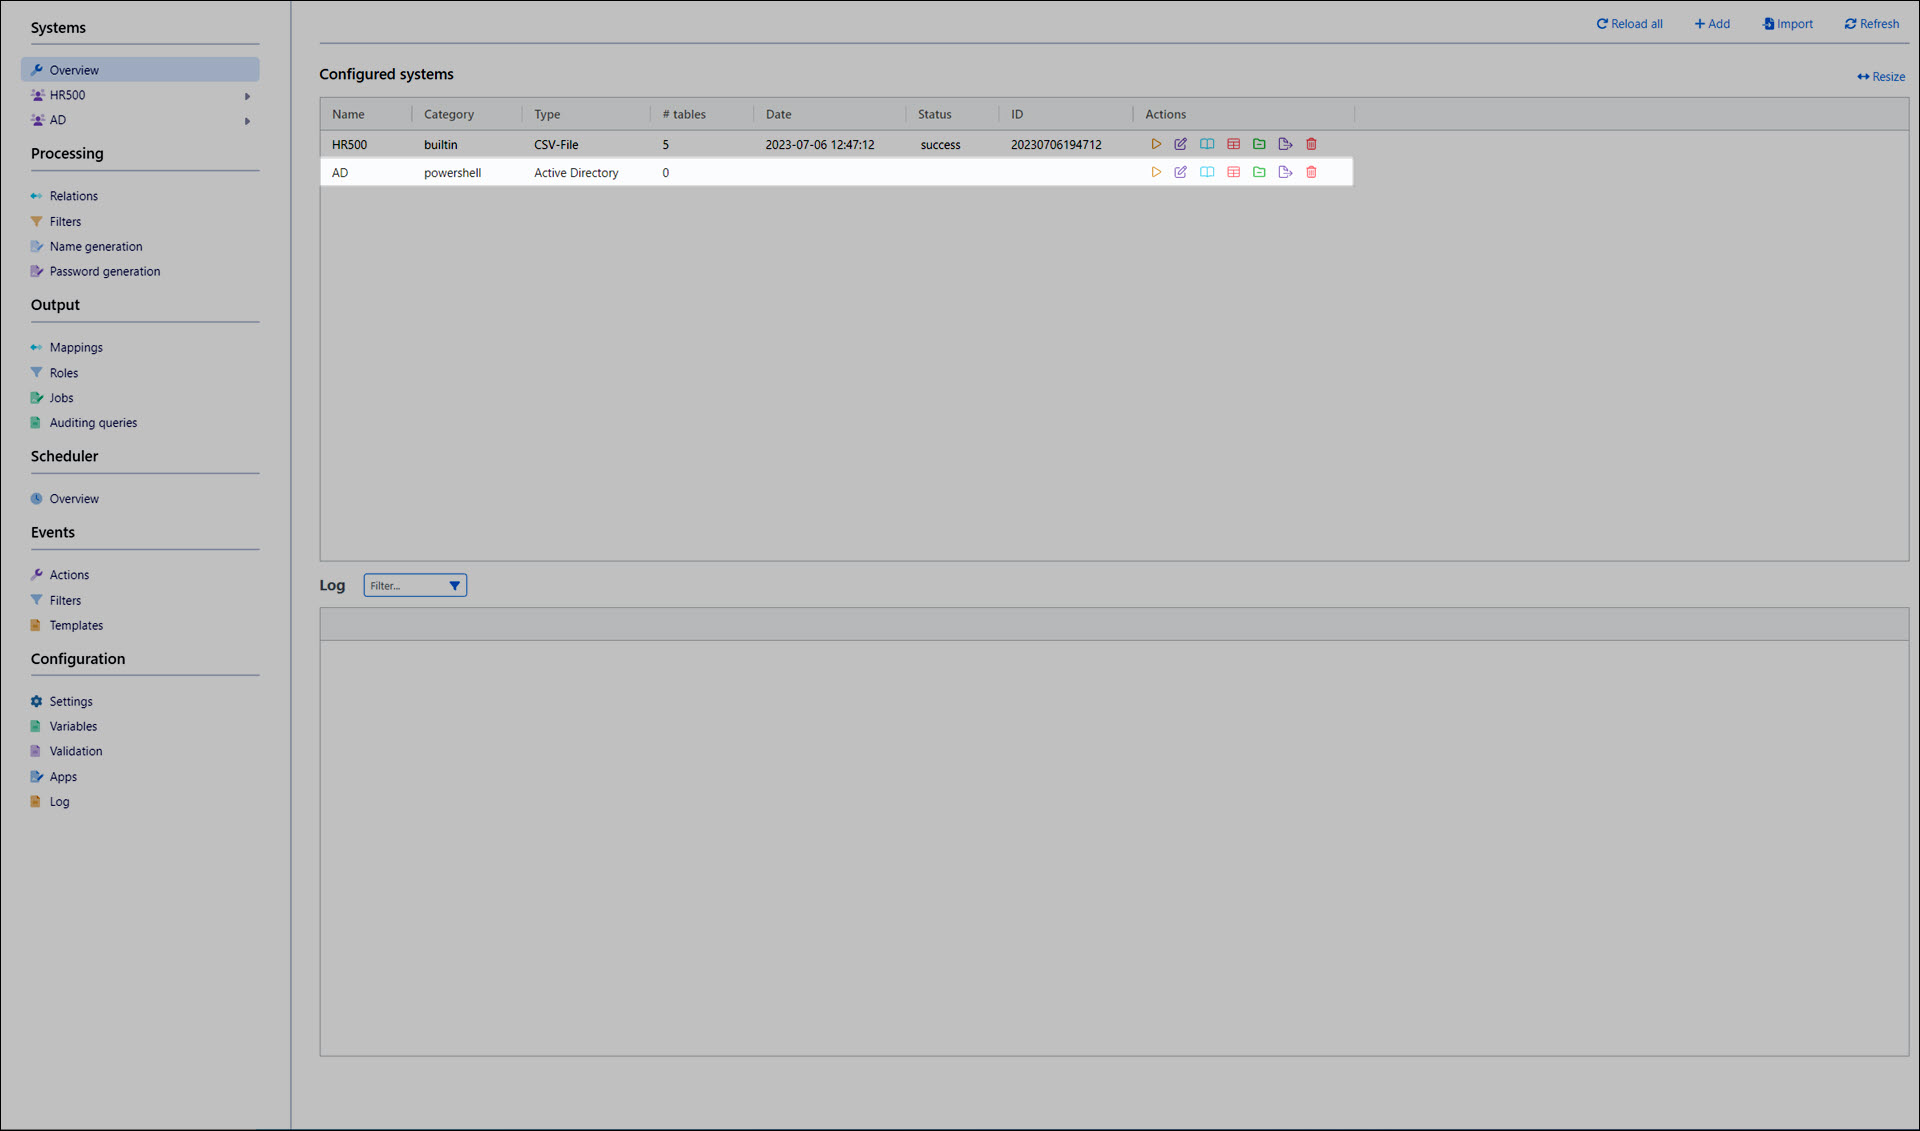1920x1131 pixels.
Task: Sort table by Status column header
Action: pos(934,114)
